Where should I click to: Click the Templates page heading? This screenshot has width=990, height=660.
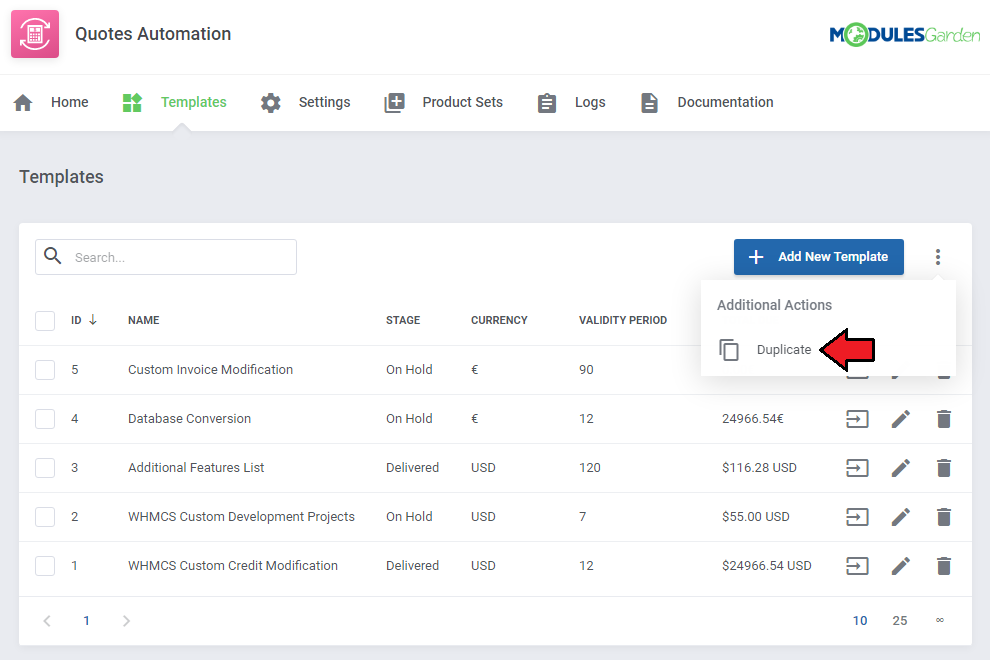click(61, 177)
